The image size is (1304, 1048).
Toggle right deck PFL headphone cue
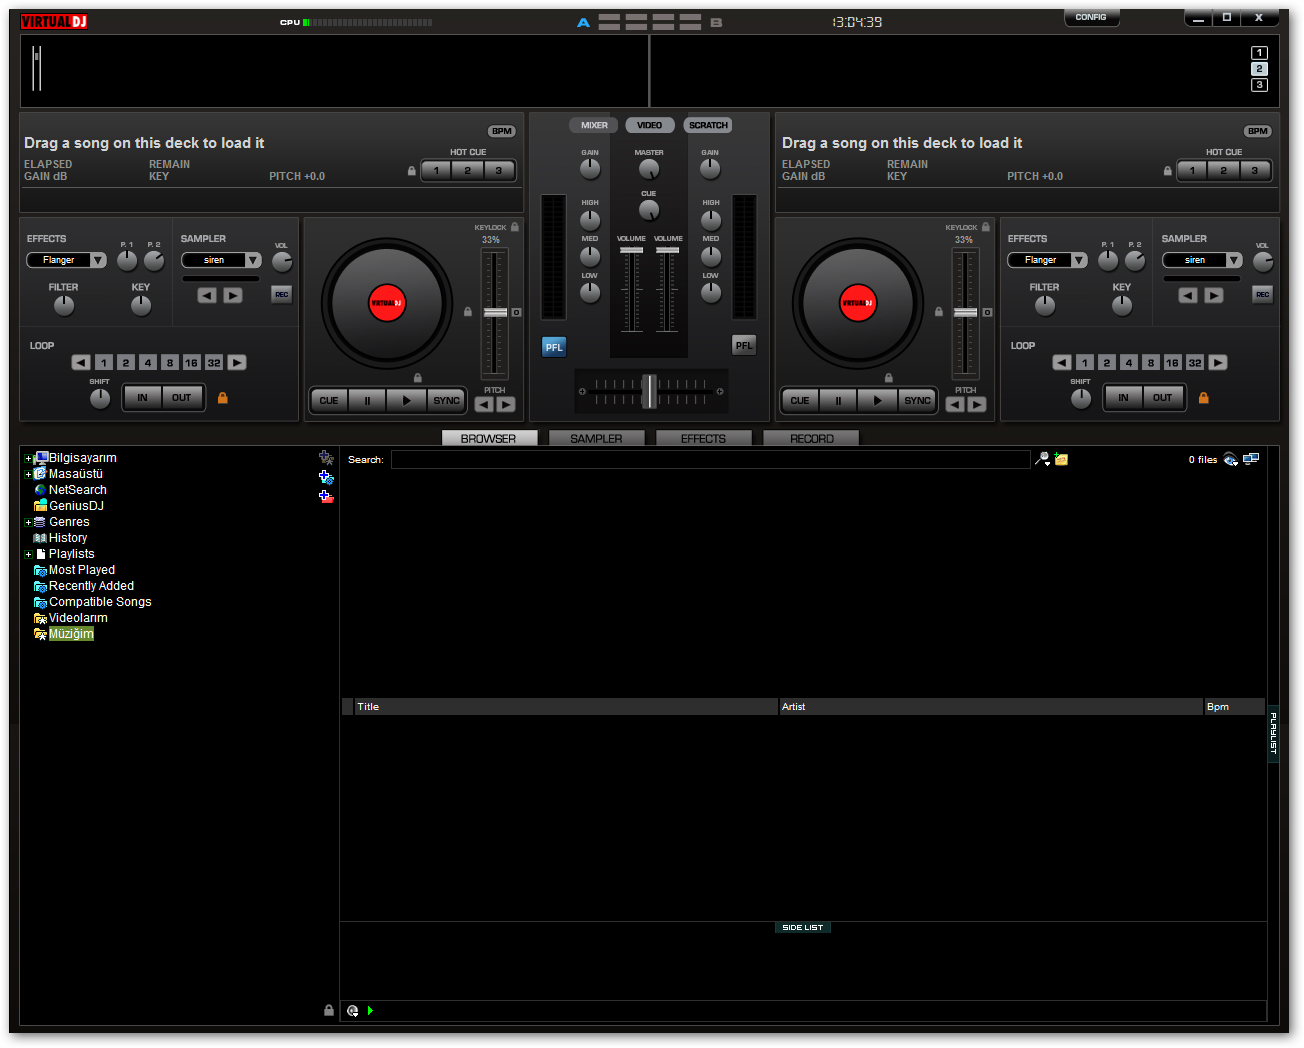(x=744, y=345)
